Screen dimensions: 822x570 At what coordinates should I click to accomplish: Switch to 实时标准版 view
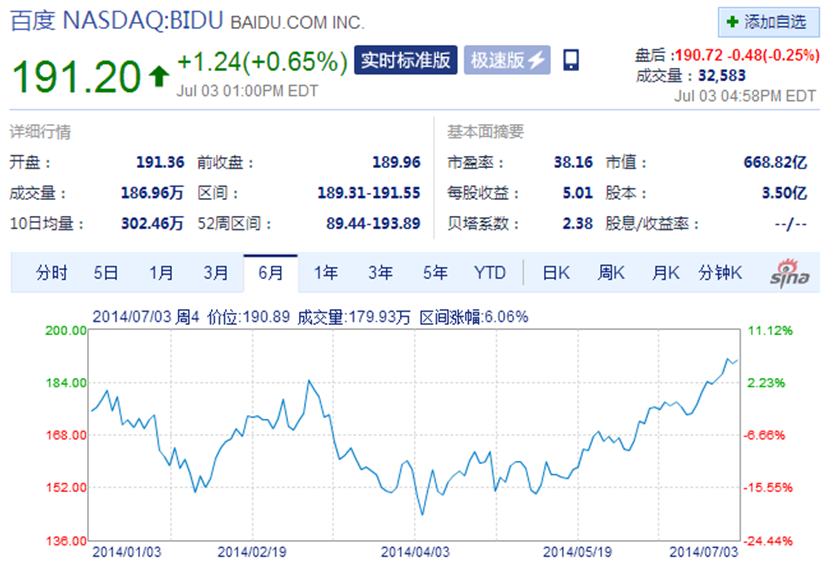click(406, 60)
